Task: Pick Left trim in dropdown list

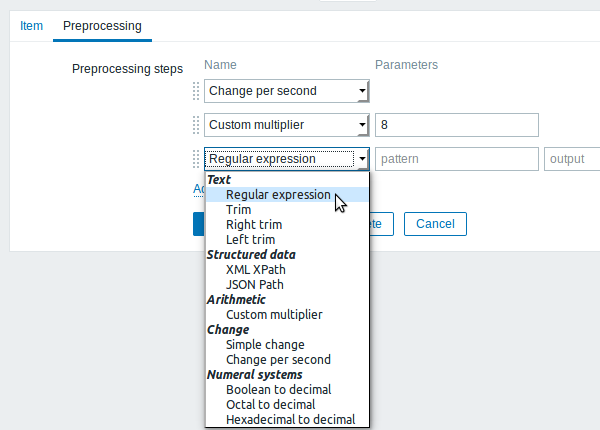Action: click(x=250, y=240)
